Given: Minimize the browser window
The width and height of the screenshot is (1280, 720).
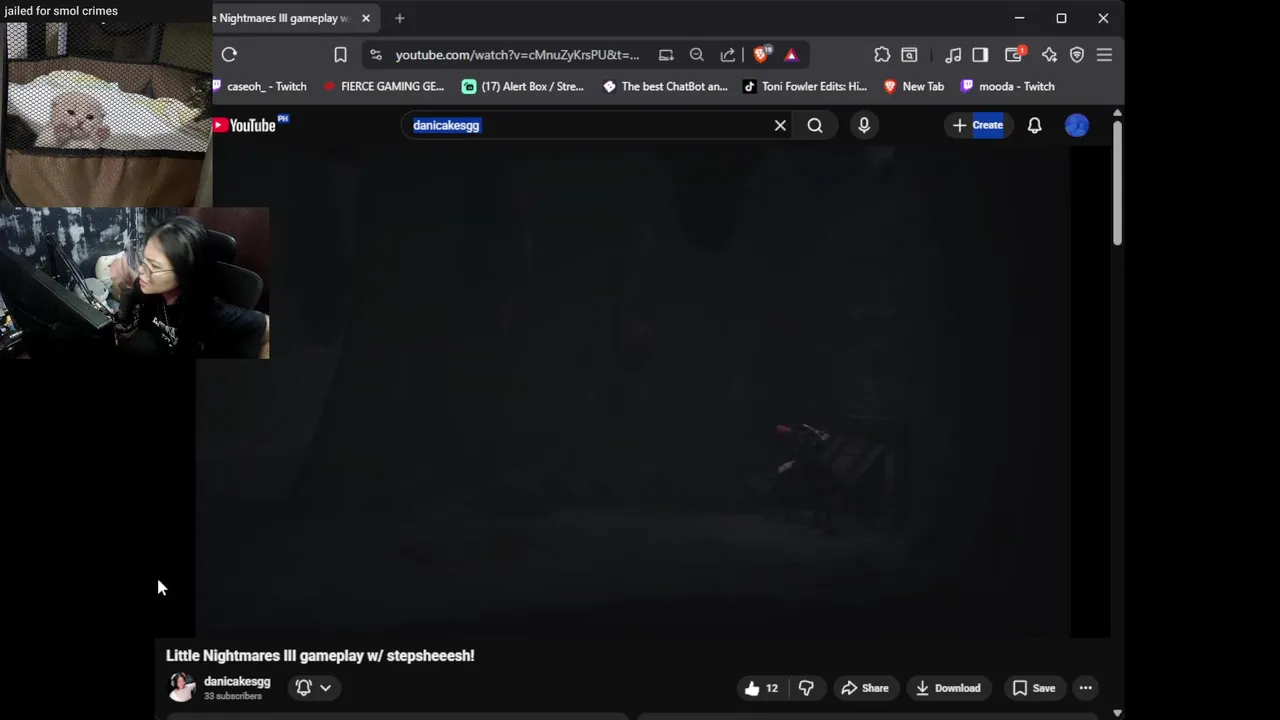Looking at the screenshot, I should (1019, 18).
